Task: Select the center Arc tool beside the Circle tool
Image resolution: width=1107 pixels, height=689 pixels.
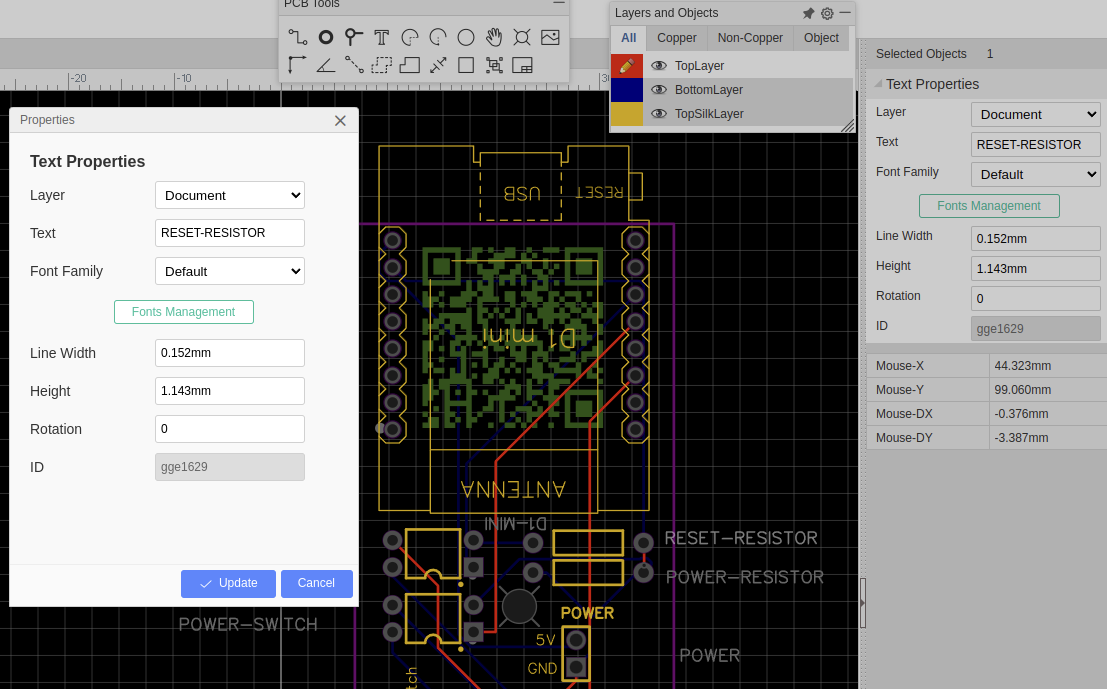Action: click(438, 37)
